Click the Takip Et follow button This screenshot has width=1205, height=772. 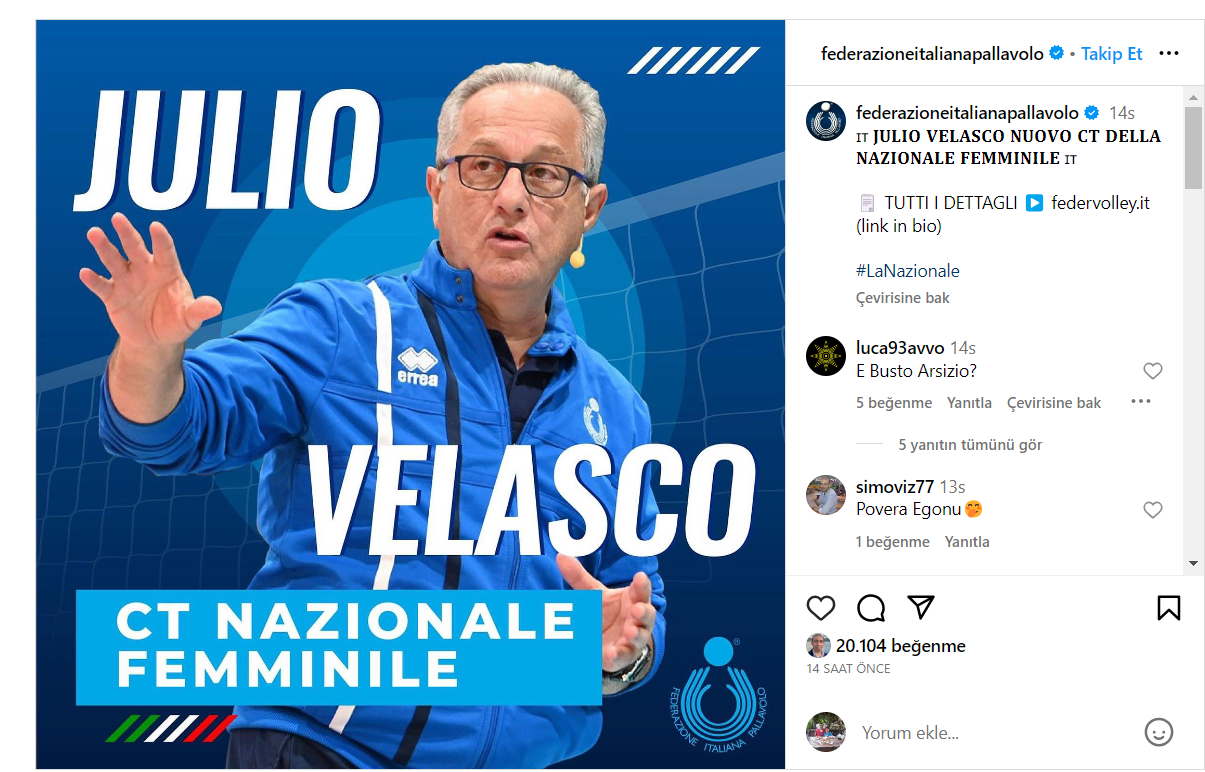pyautogui.click(x=1111, y=54)
